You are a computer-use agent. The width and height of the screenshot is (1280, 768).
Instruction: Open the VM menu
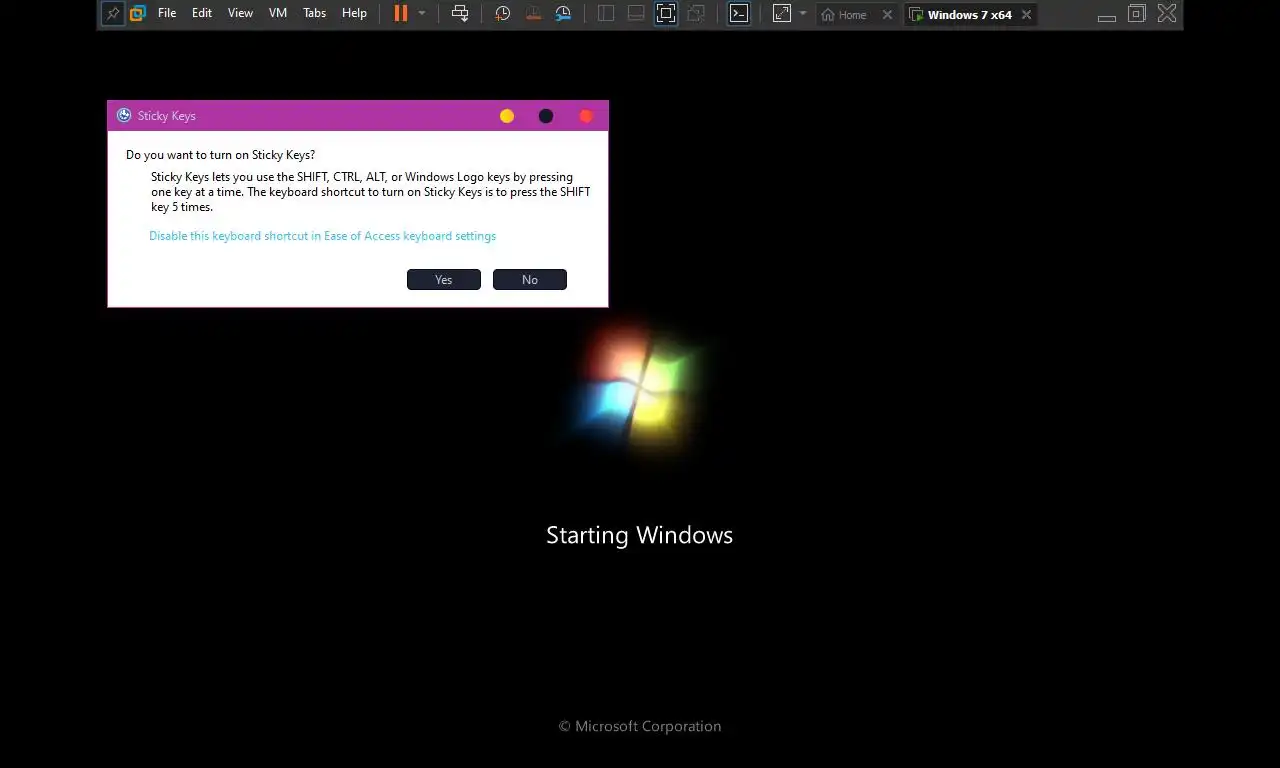pyautogui.click(x=278, y=14)
